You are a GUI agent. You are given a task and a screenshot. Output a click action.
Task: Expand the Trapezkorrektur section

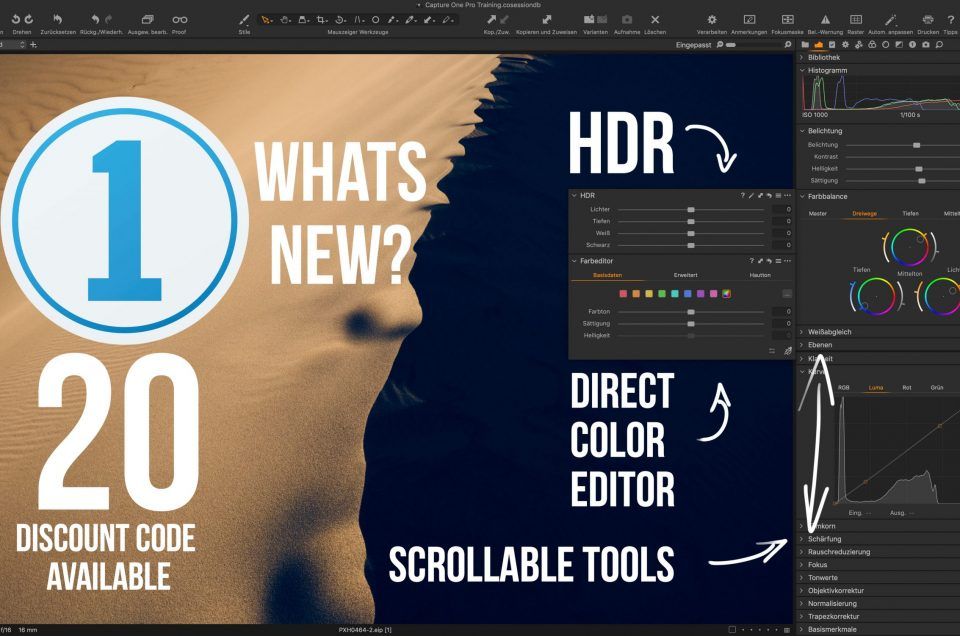[x=801, y=616]
